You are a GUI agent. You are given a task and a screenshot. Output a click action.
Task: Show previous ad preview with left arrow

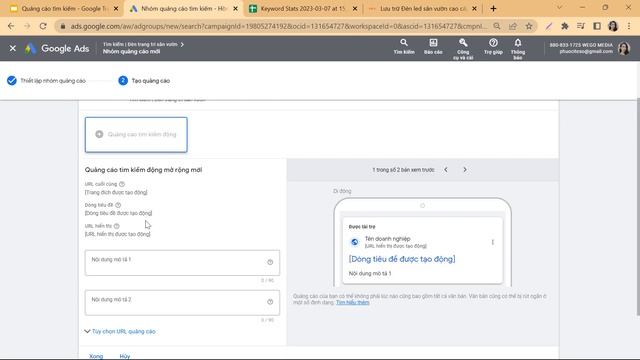[446, 169]
